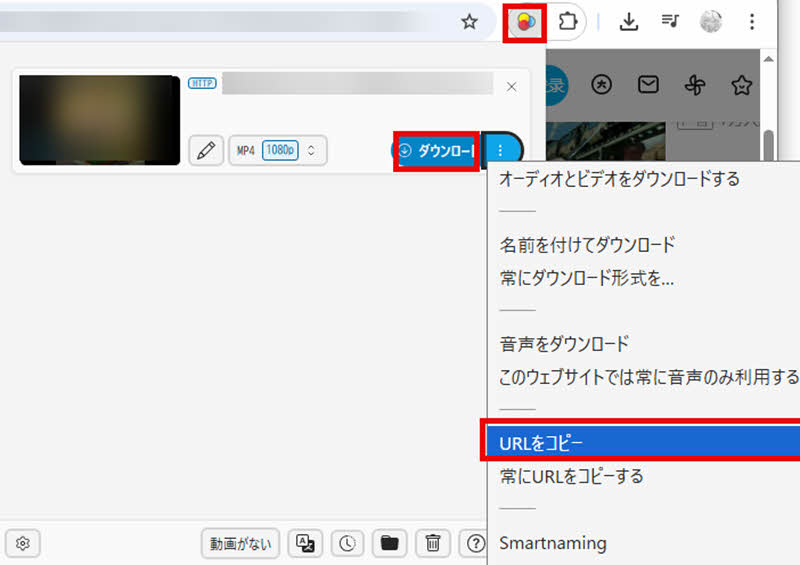The height and width of the screenshot is (565, 800).
Task: Open the settings gear in the bottom bar
Action: click(x=22, y=544)
